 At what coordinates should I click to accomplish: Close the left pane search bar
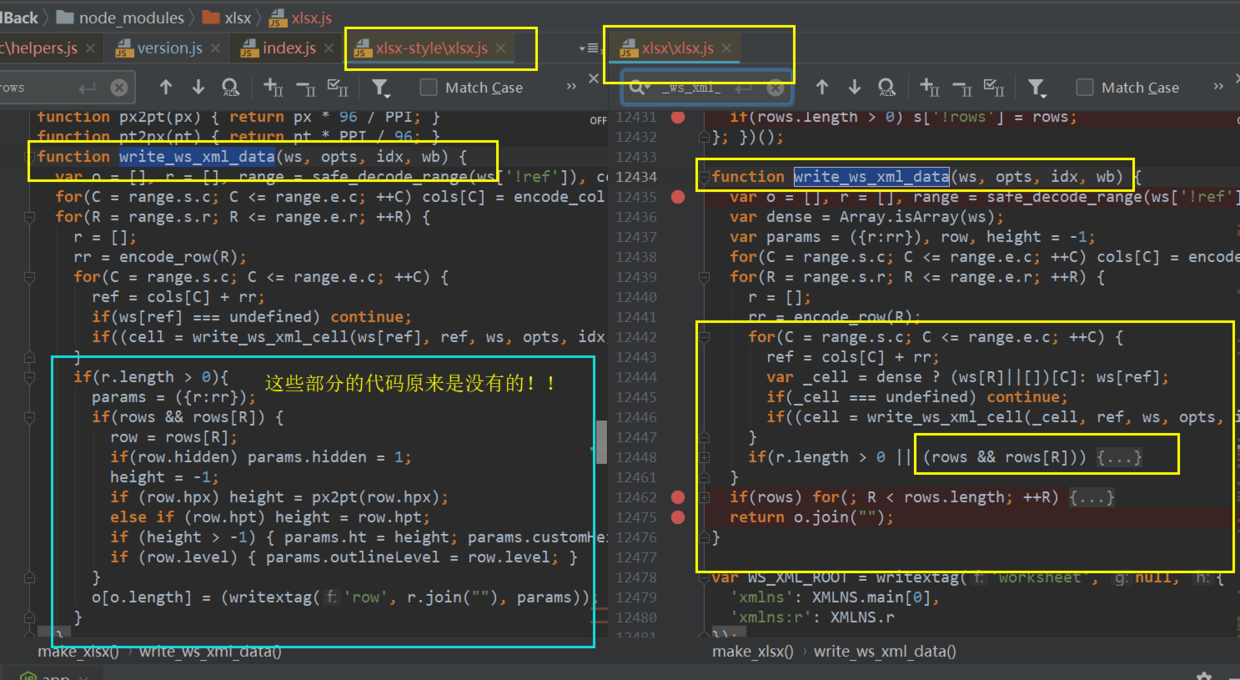(593, 78)
